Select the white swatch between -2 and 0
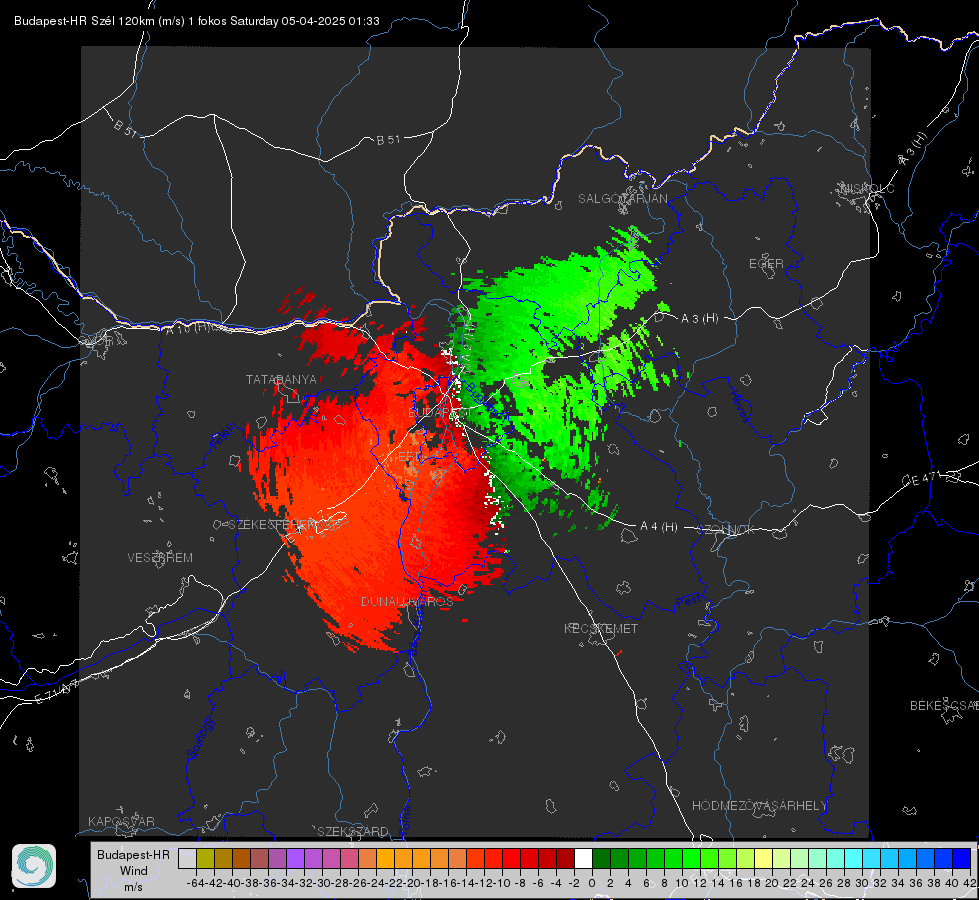 pyautogui.click(x=583, y=858)
